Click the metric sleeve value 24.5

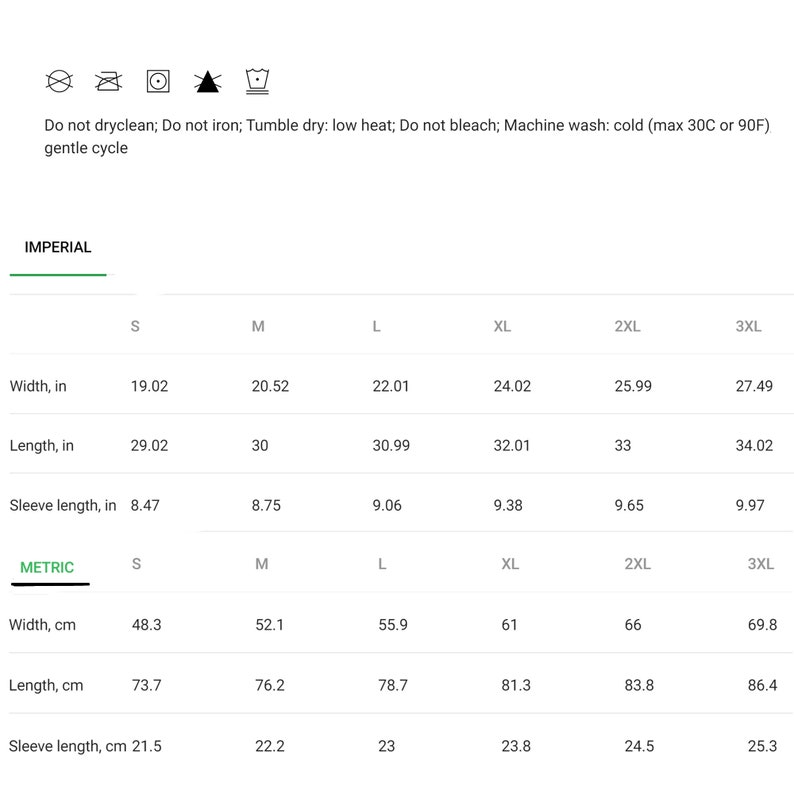[x=639, y=746]
